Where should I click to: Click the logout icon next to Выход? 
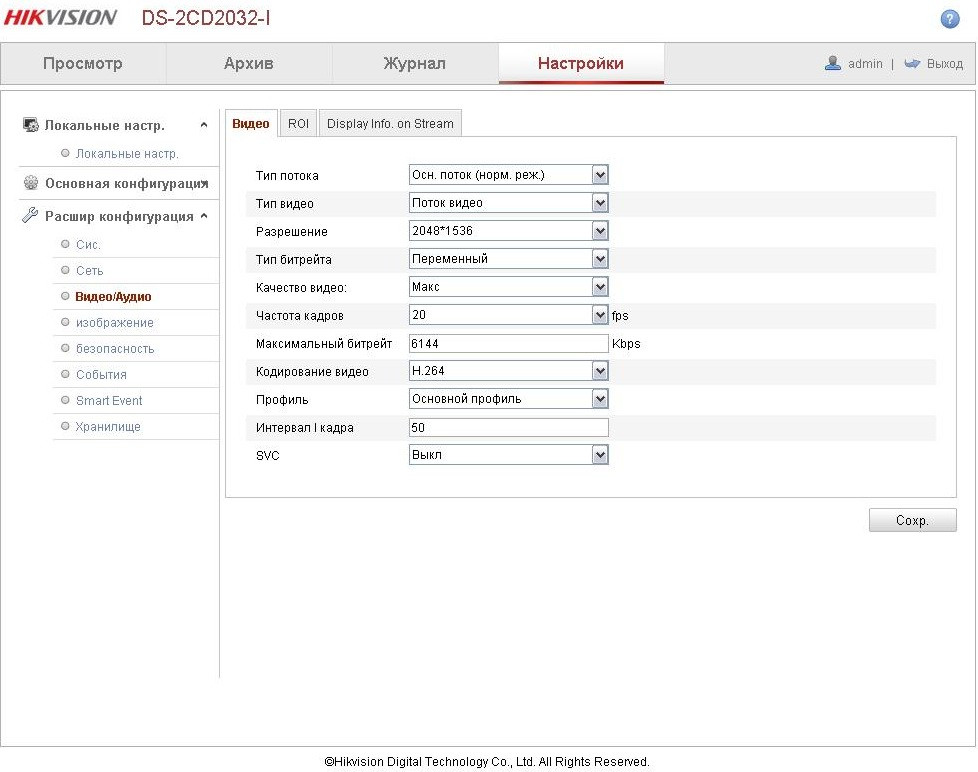pyautogui.click(x=911, y=63)
